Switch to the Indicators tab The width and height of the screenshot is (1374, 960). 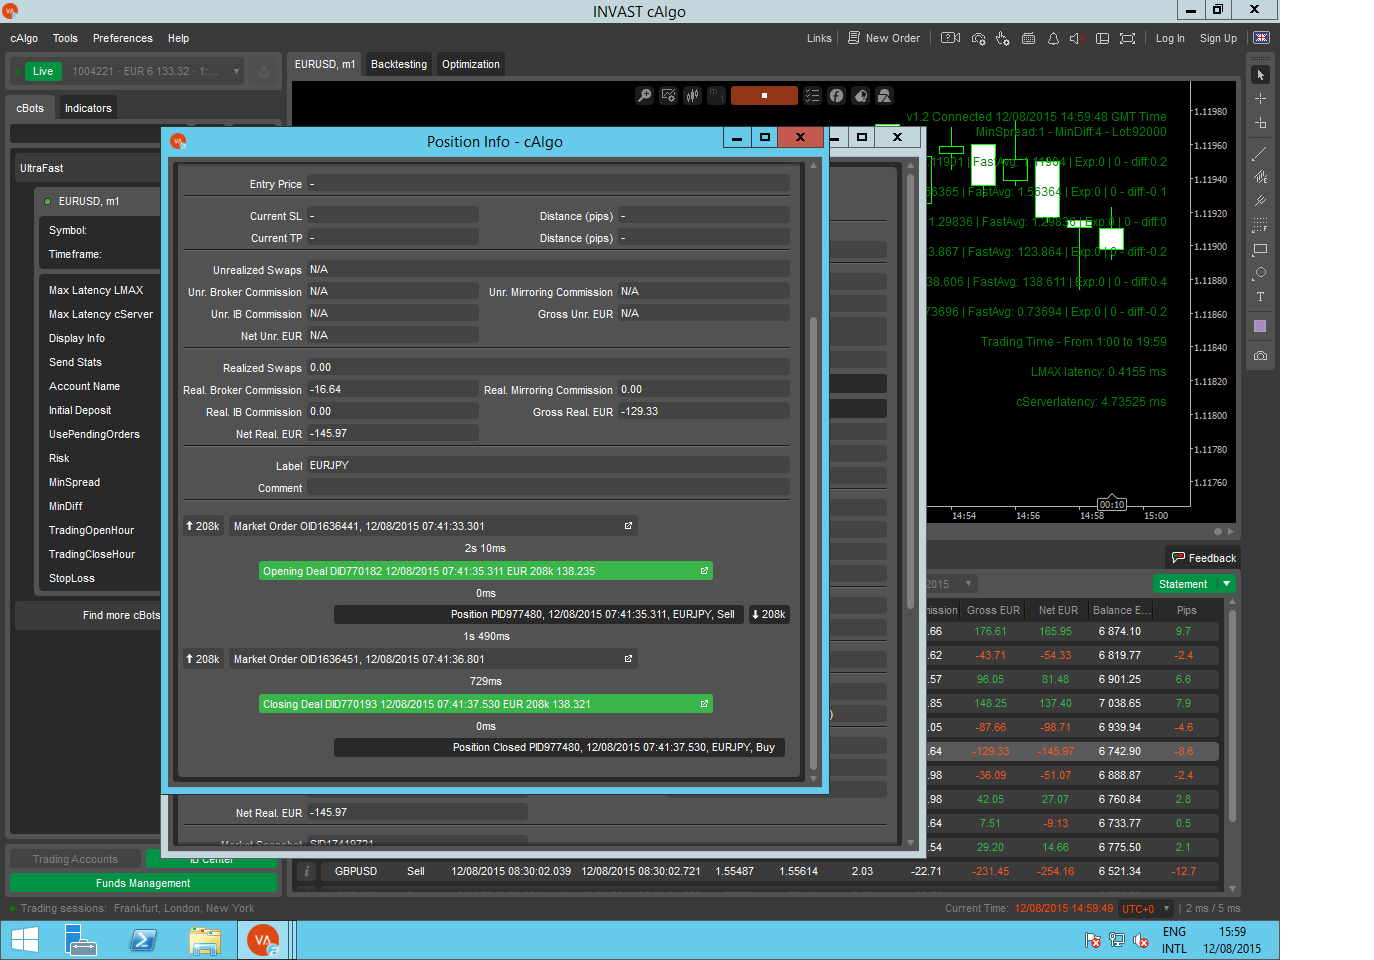88,108
